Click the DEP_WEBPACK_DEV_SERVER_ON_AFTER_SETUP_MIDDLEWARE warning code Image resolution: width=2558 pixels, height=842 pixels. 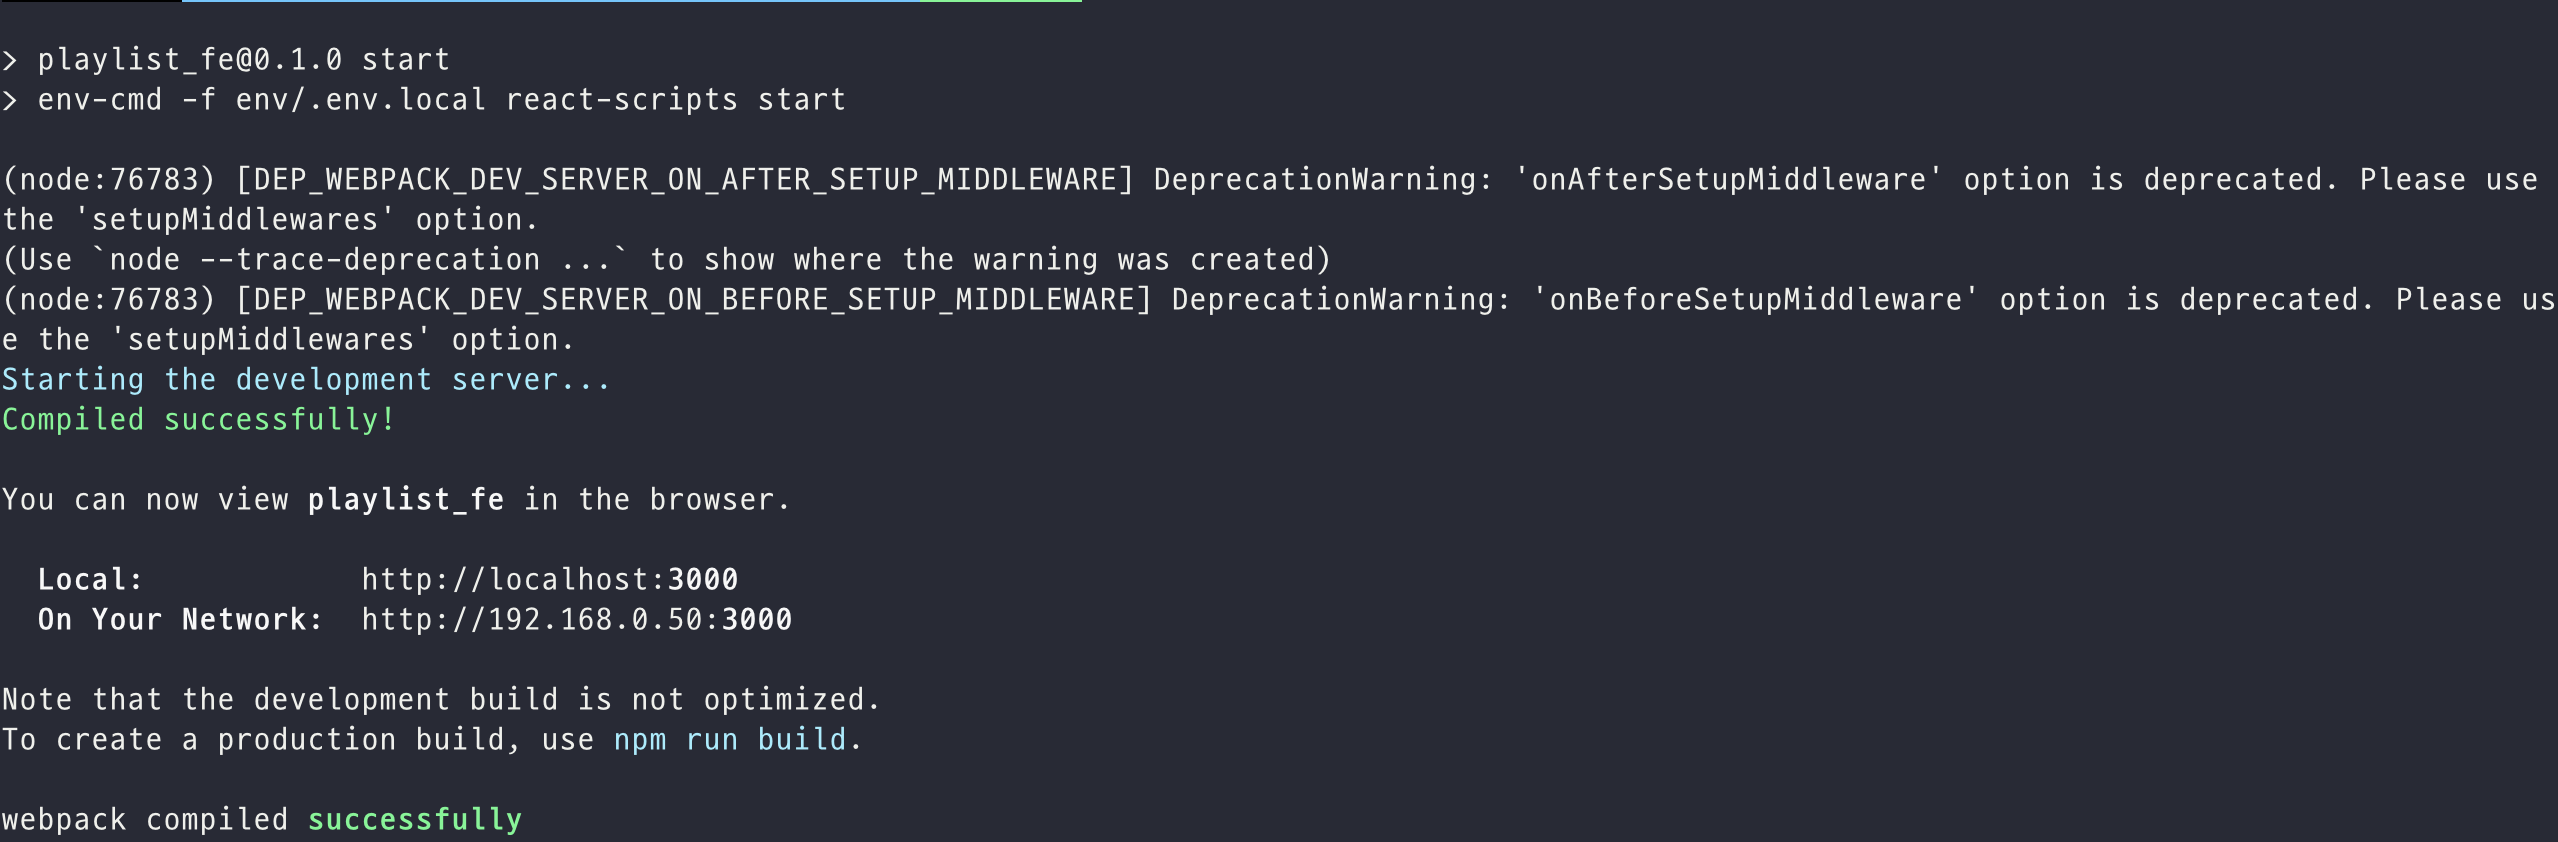[685, 180]
